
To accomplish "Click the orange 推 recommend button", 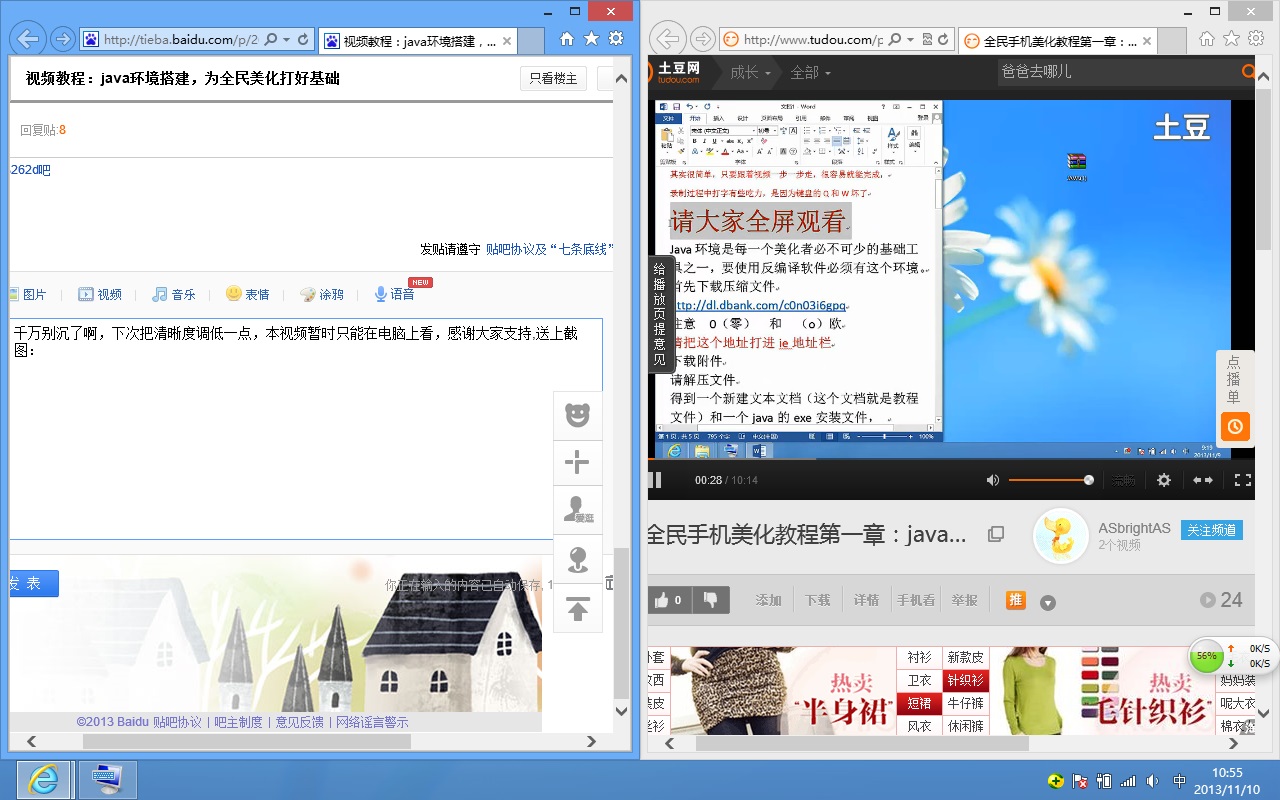I will [x=1016, y=600].
